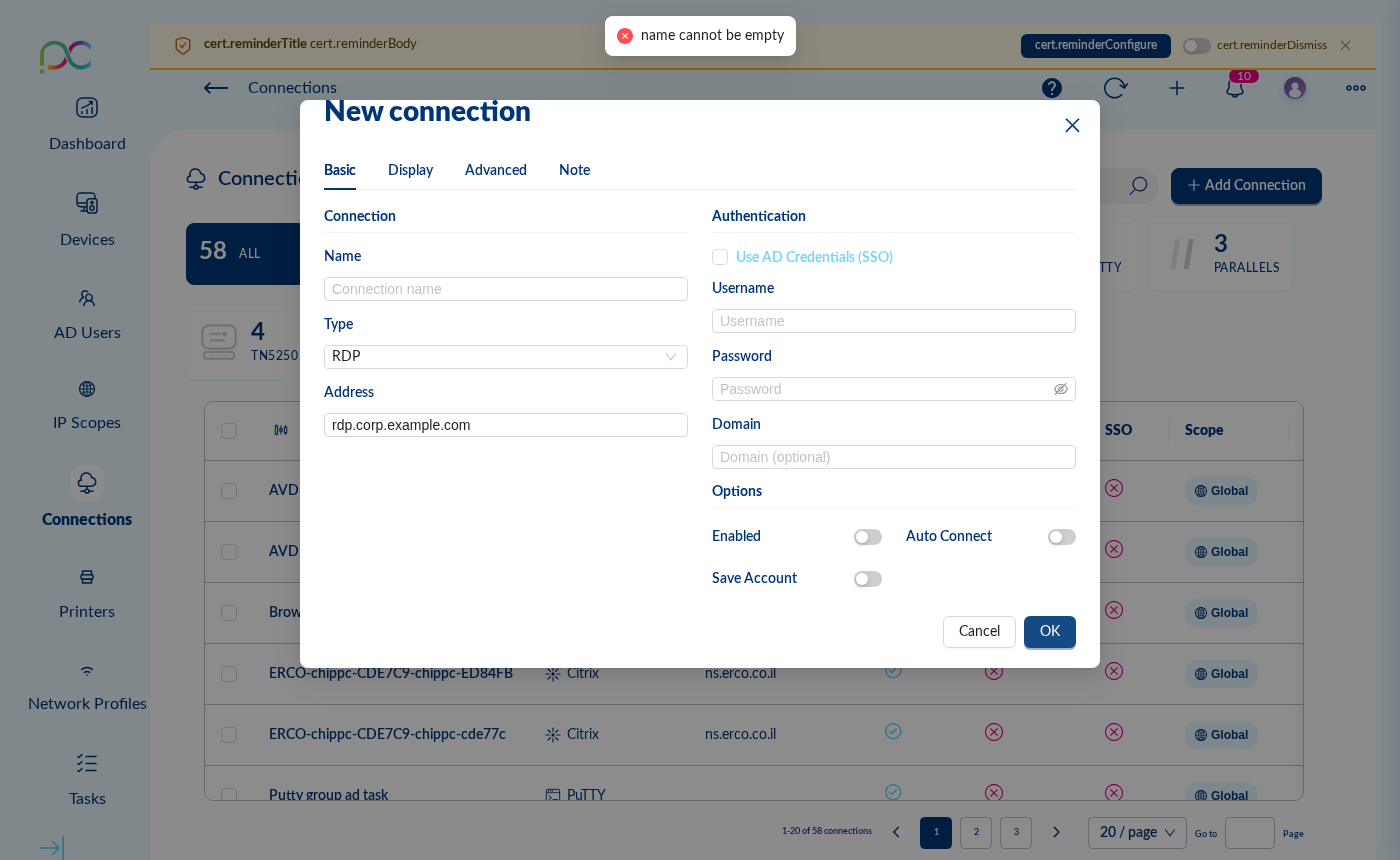Open Dashboard from the sidebar

(x=87, y=124)
